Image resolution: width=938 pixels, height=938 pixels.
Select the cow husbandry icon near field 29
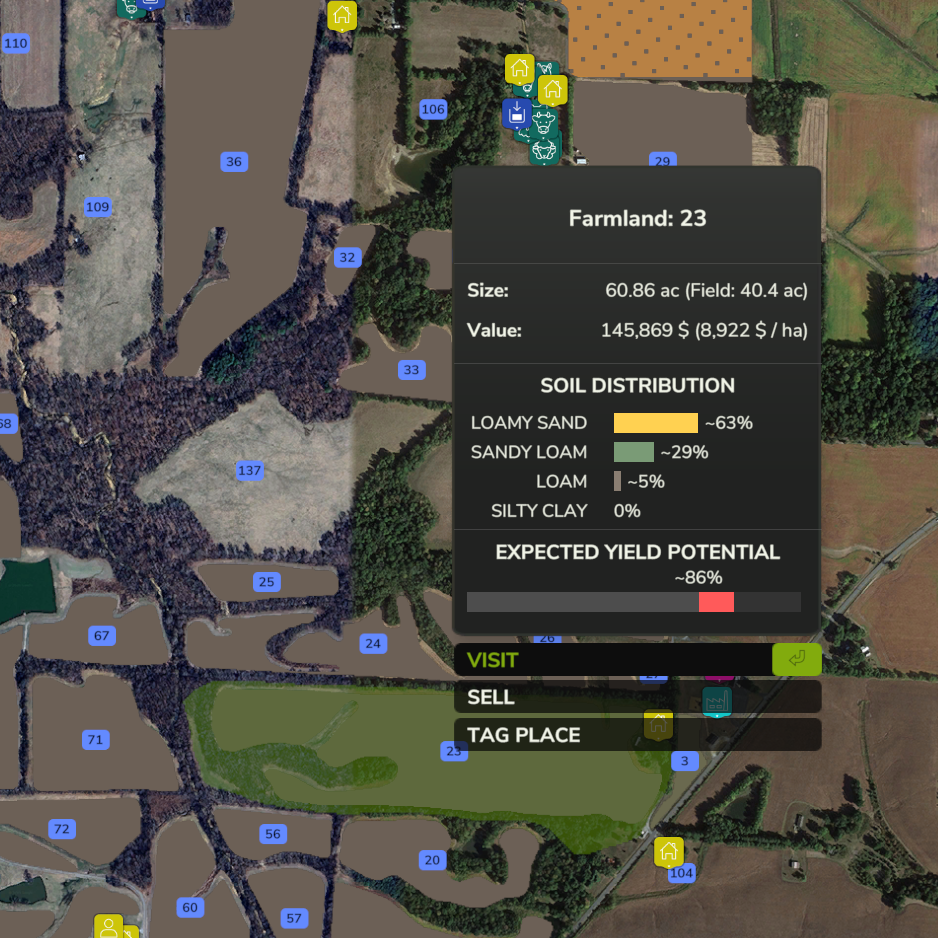[x=543, y=122]
